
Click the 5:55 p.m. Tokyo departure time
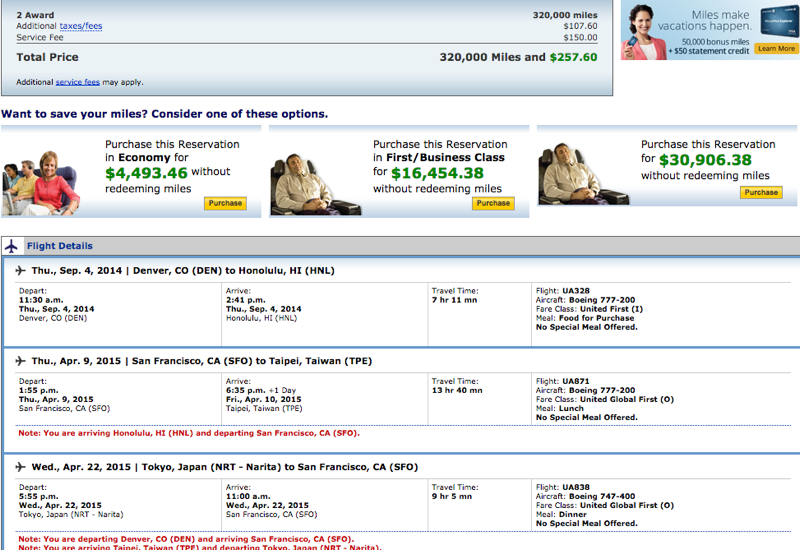tap(39, 496)
